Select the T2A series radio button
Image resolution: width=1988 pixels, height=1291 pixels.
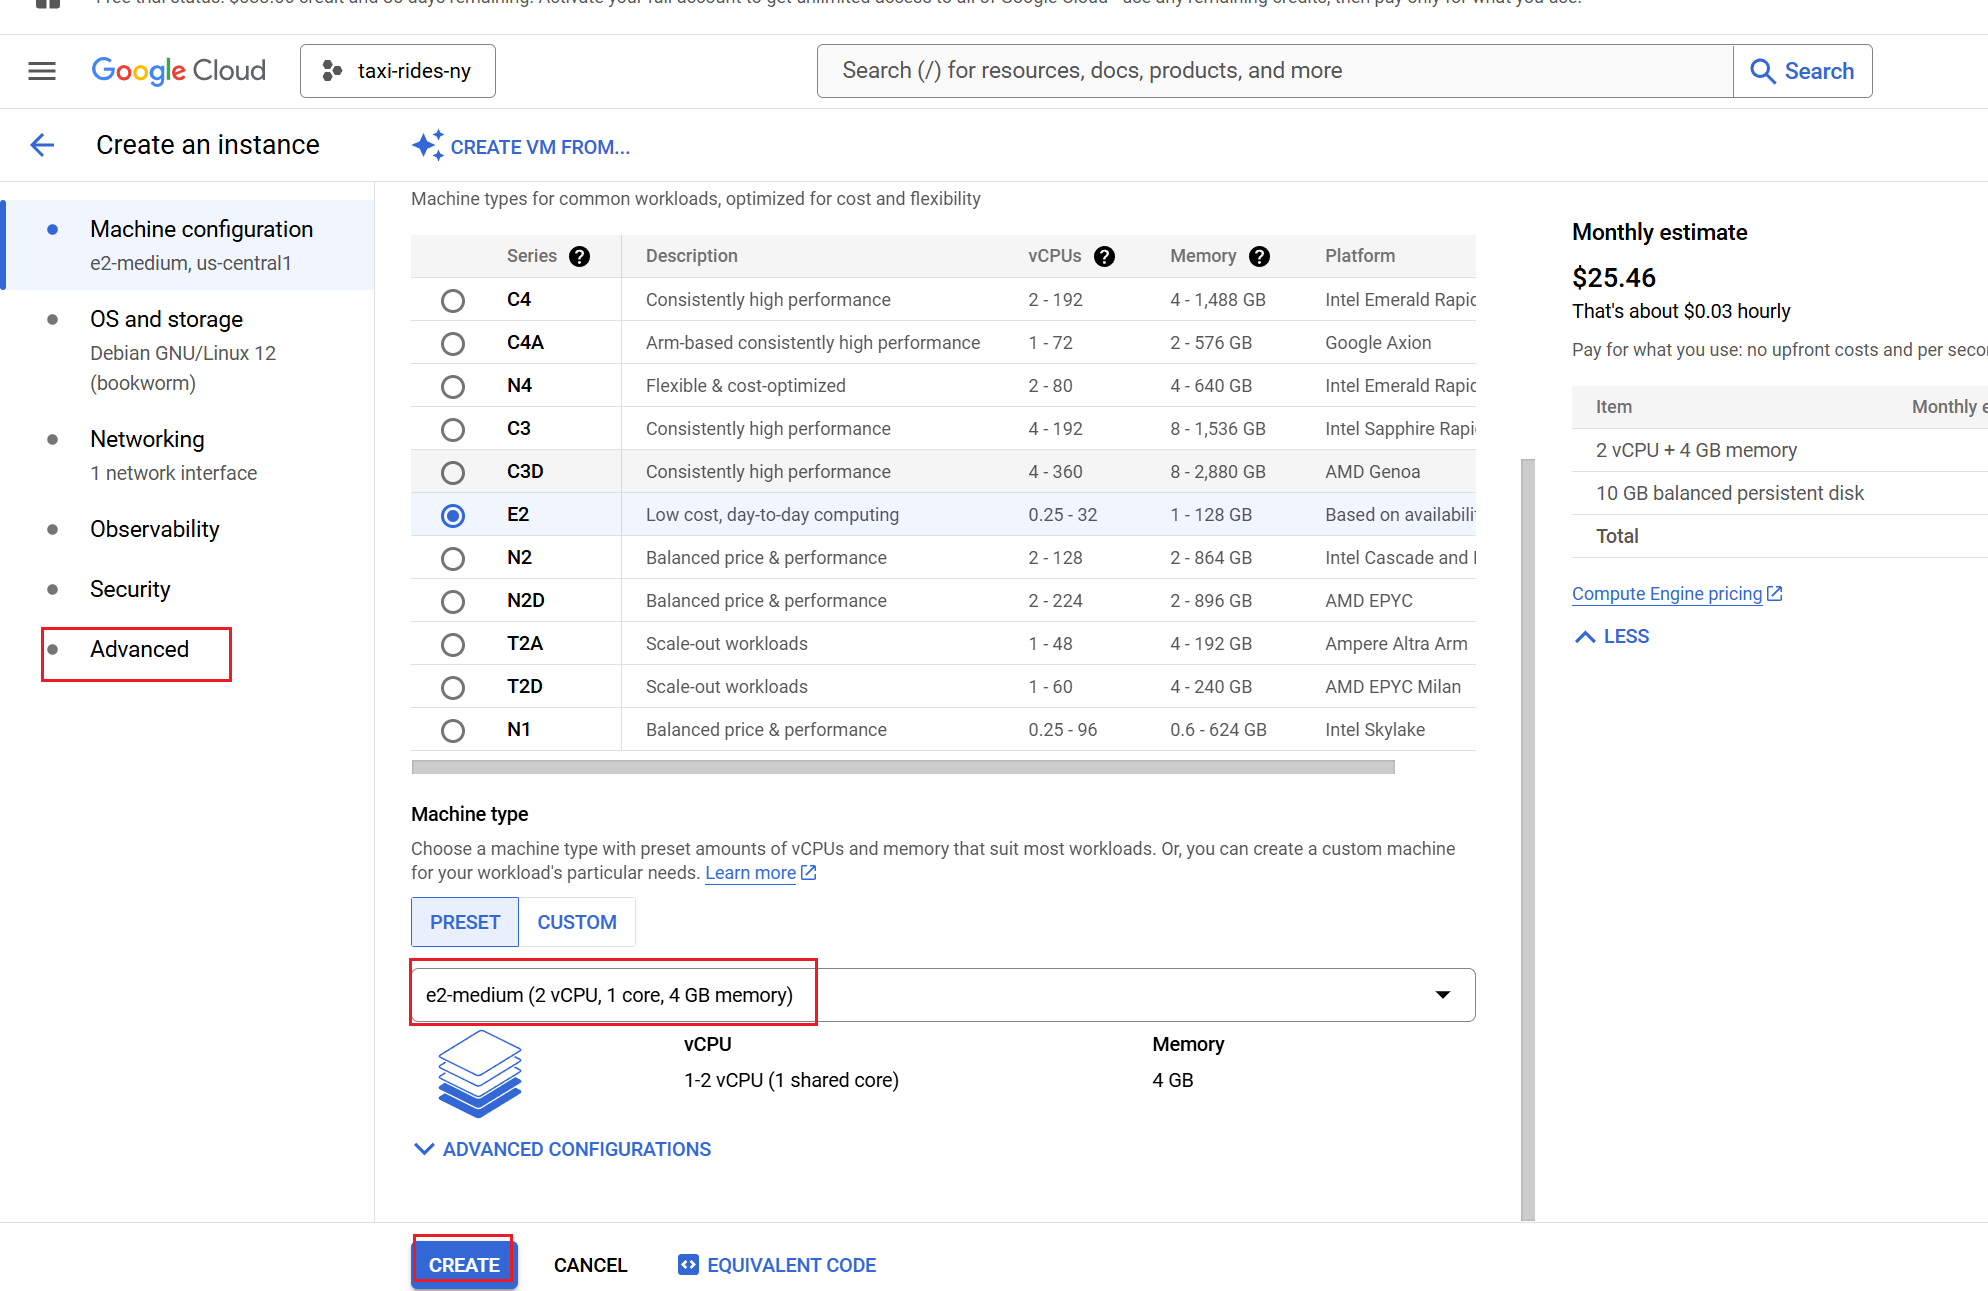(453, 644)
